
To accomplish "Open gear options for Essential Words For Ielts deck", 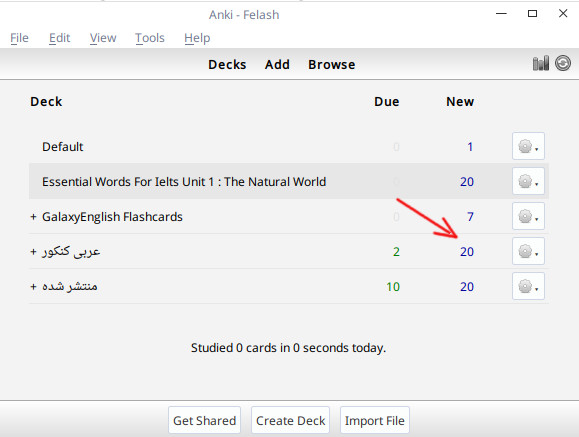I will pos(528,181).
